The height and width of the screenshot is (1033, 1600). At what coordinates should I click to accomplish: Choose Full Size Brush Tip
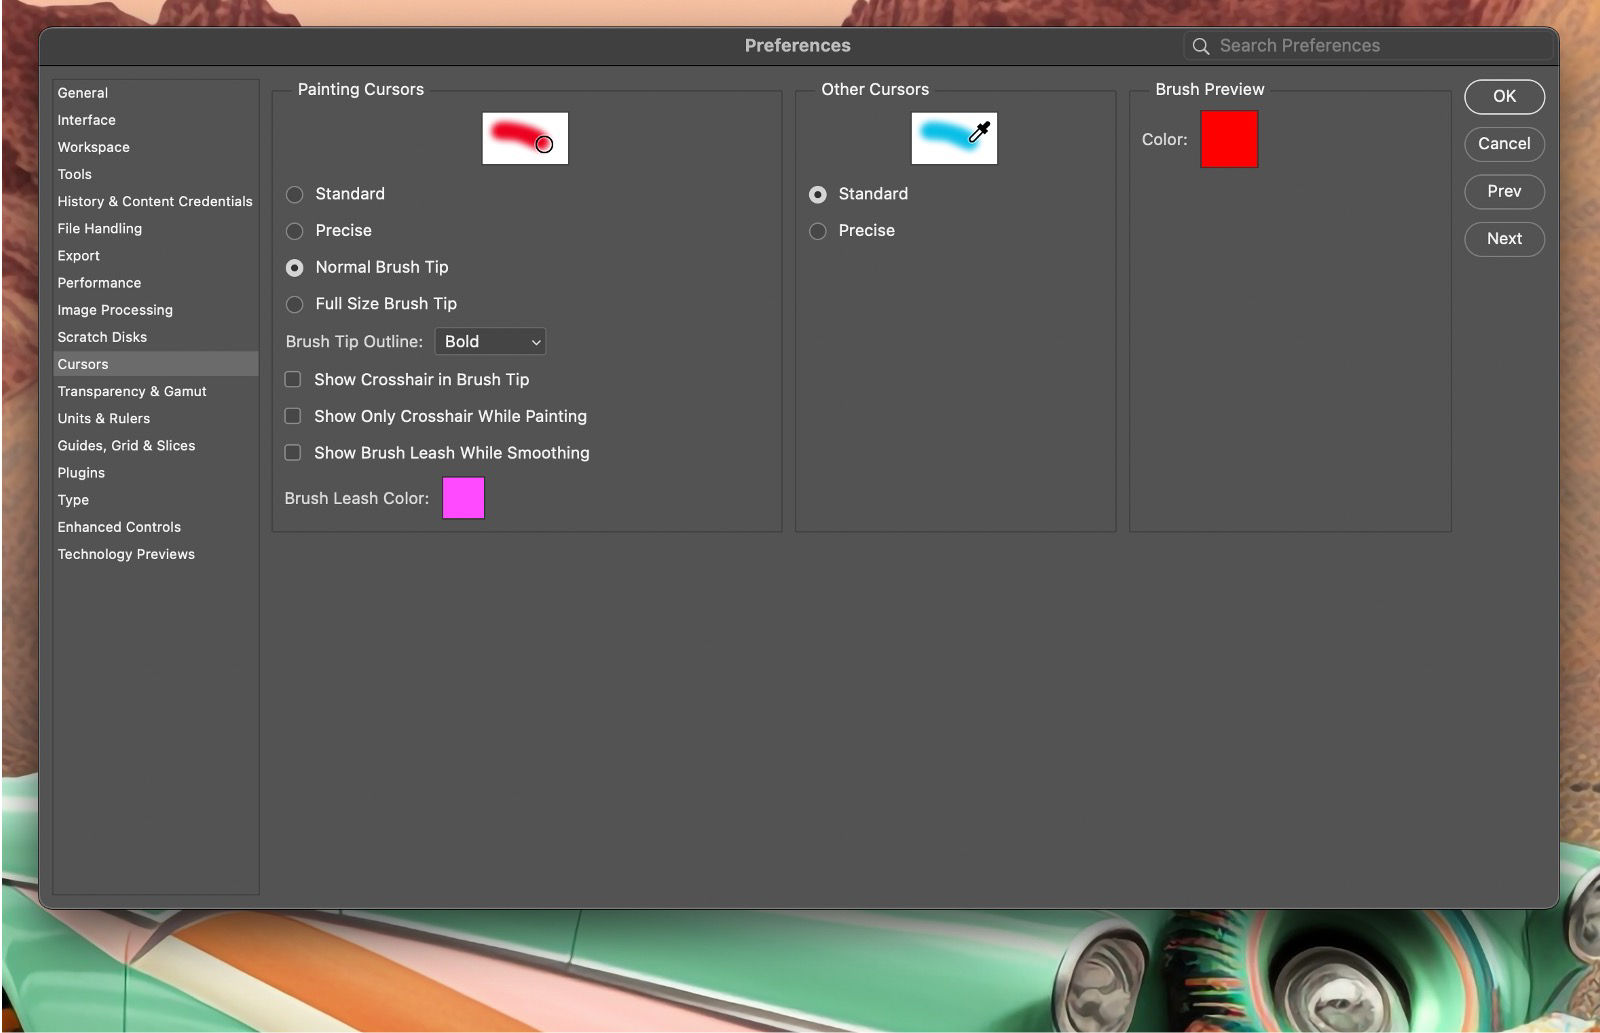295,304
